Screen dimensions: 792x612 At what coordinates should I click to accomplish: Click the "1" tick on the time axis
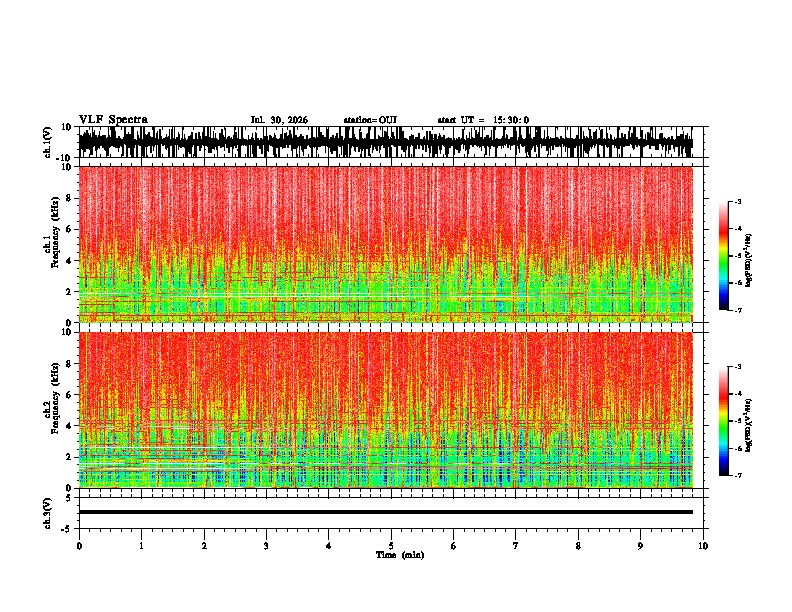click(x=141, y=546)
